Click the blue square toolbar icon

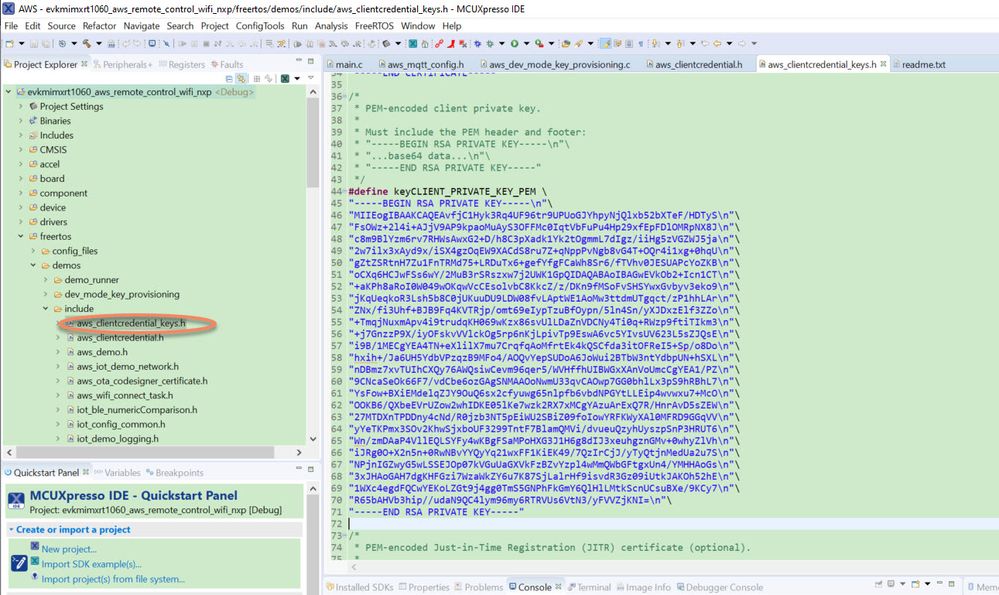coord(152,43)
